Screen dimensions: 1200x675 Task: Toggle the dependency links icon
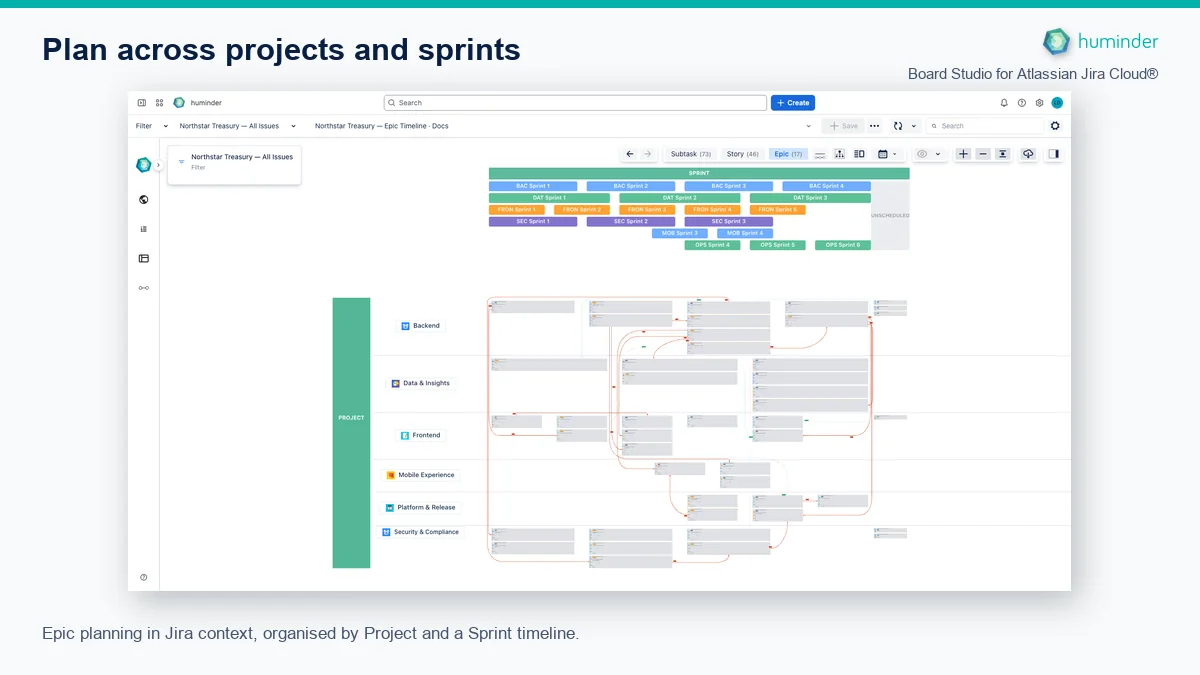(820, 154)
